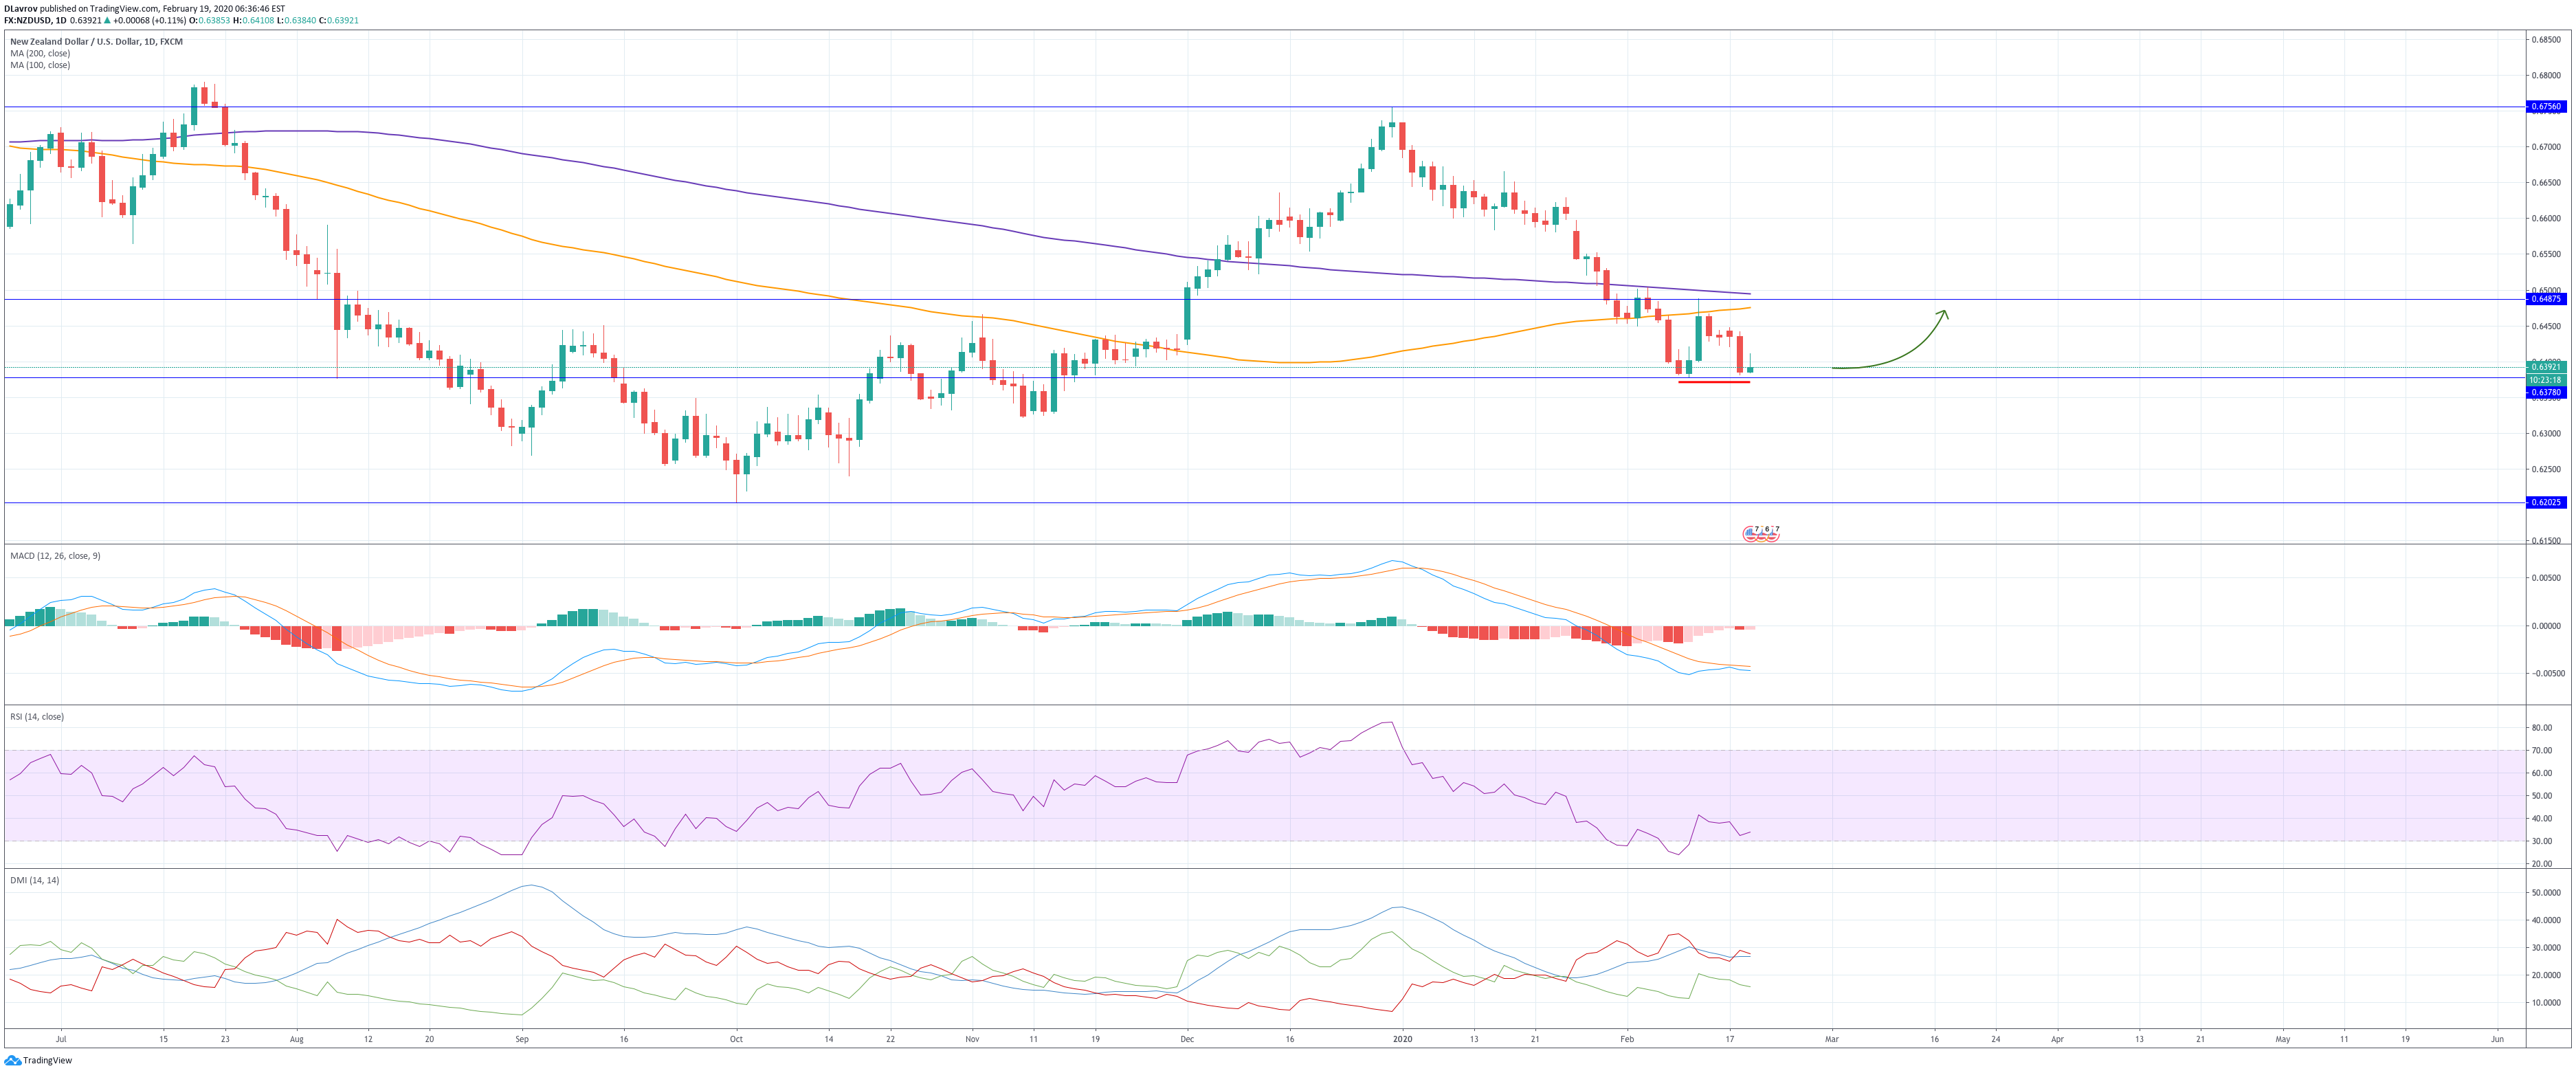Viewport: 2576px width, 1073px height.
Task: Select the MA (200, close) indicator legend
Action: tap(40, 53)
